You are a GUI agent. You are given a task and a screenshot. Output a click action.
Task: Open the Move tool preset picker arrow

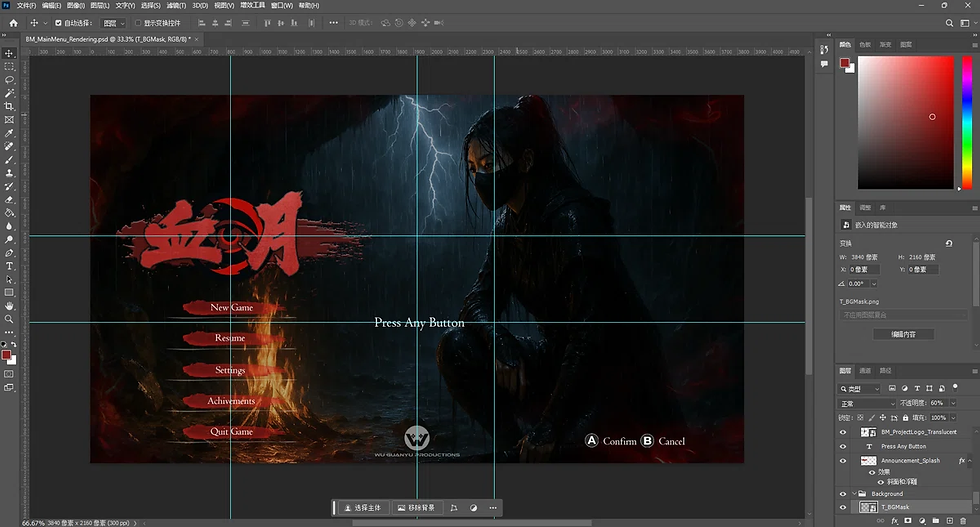pos(45,23)
